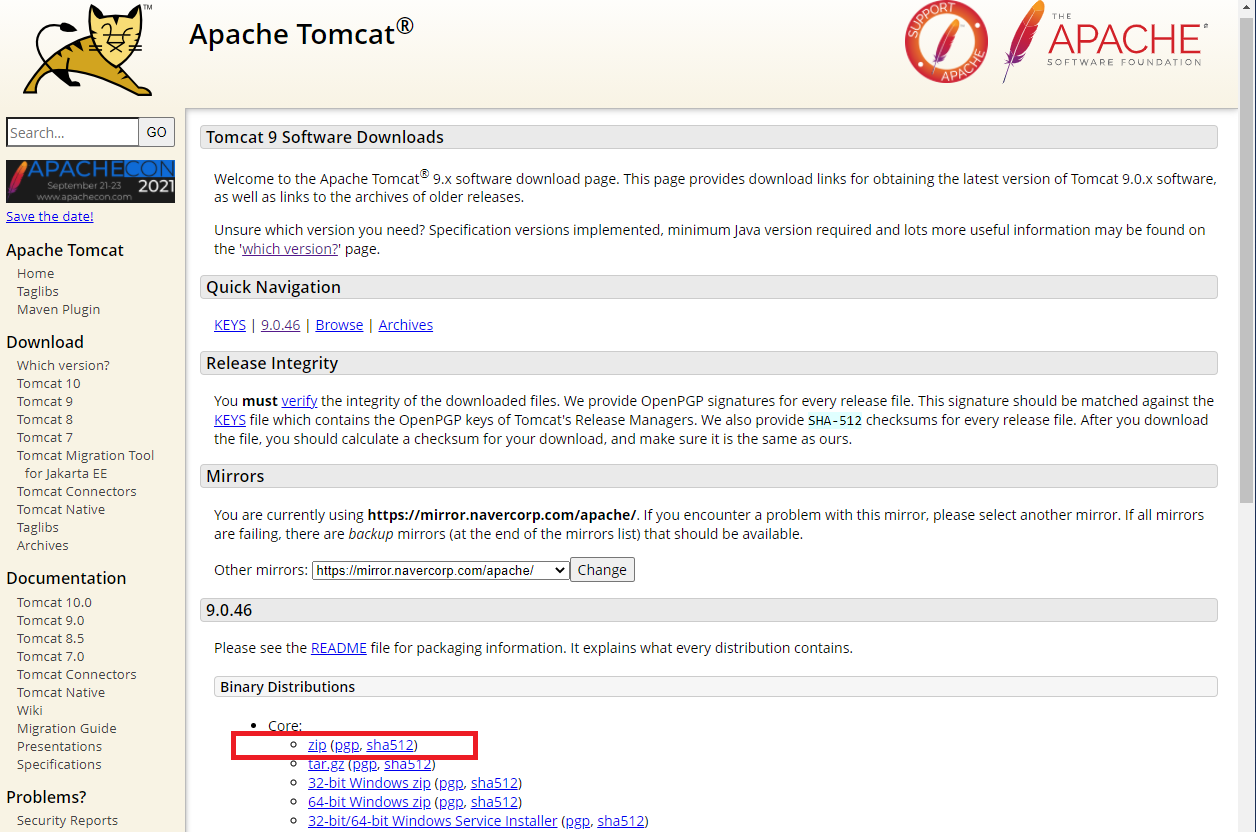
Task: Click the Tomcat 9 Software Downloads heading
Action: point(709,137)
